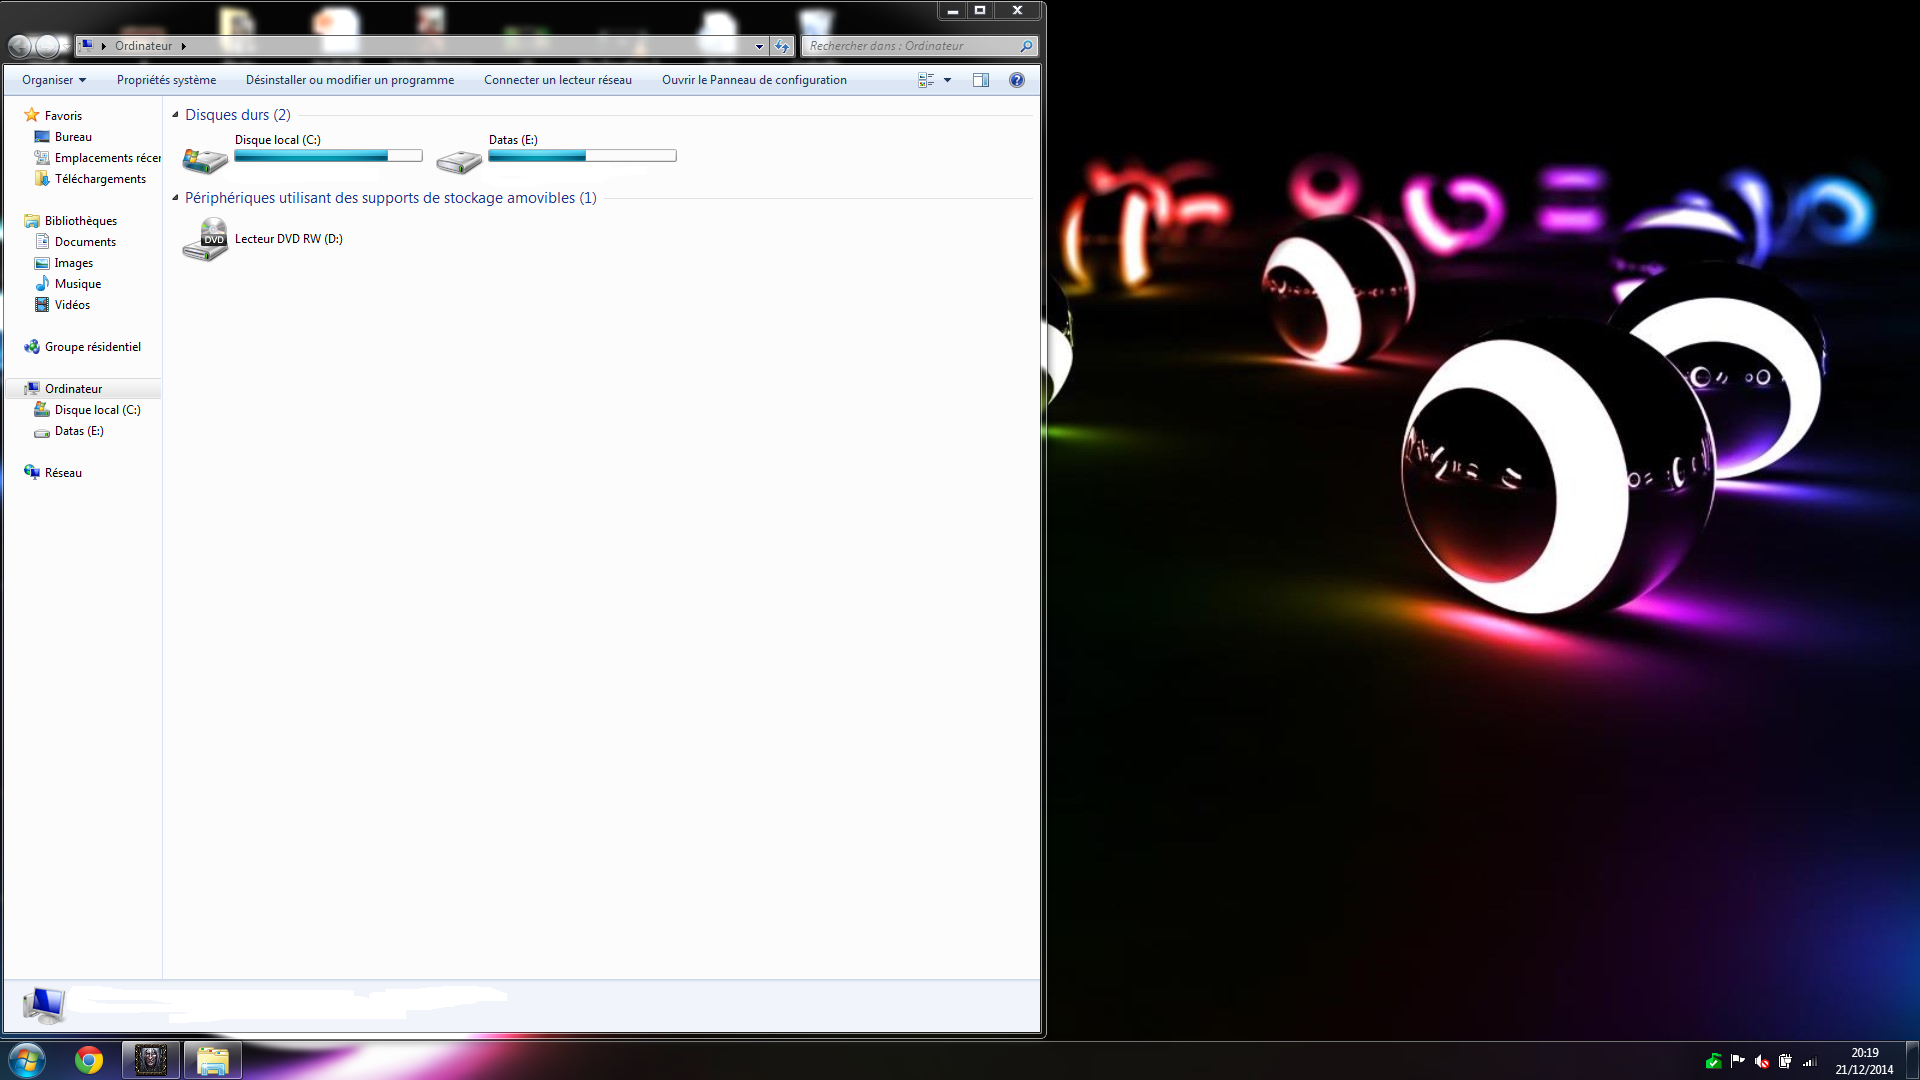The image size is (1920, 1080).
Task: Open the Organiser menu
Action: click(x=53, y=80)
